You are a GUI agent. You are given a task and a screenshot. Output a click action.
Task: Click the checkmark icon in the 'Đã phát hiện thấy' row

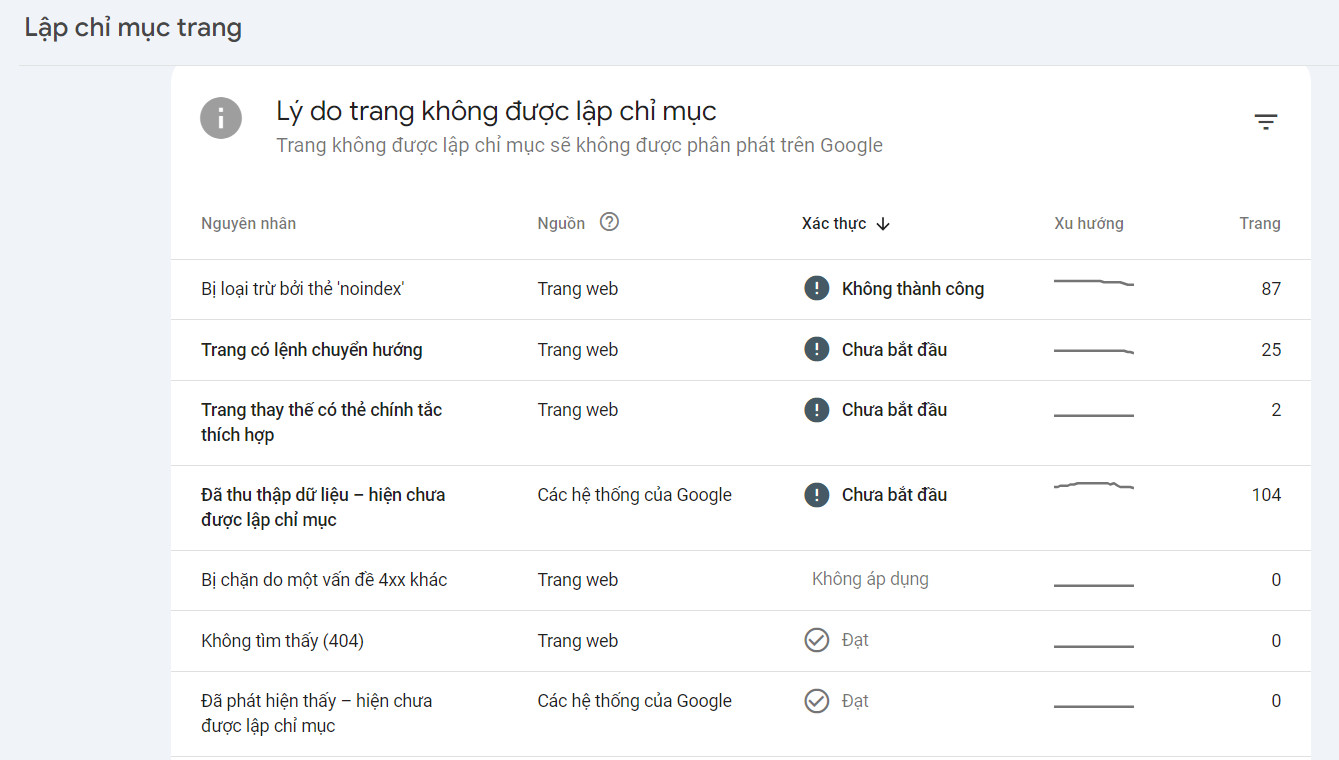coord(817,701)
